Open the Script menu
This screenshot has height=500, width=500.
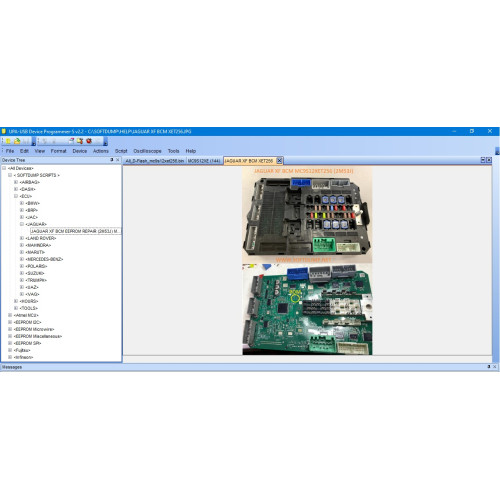[121, 151]
